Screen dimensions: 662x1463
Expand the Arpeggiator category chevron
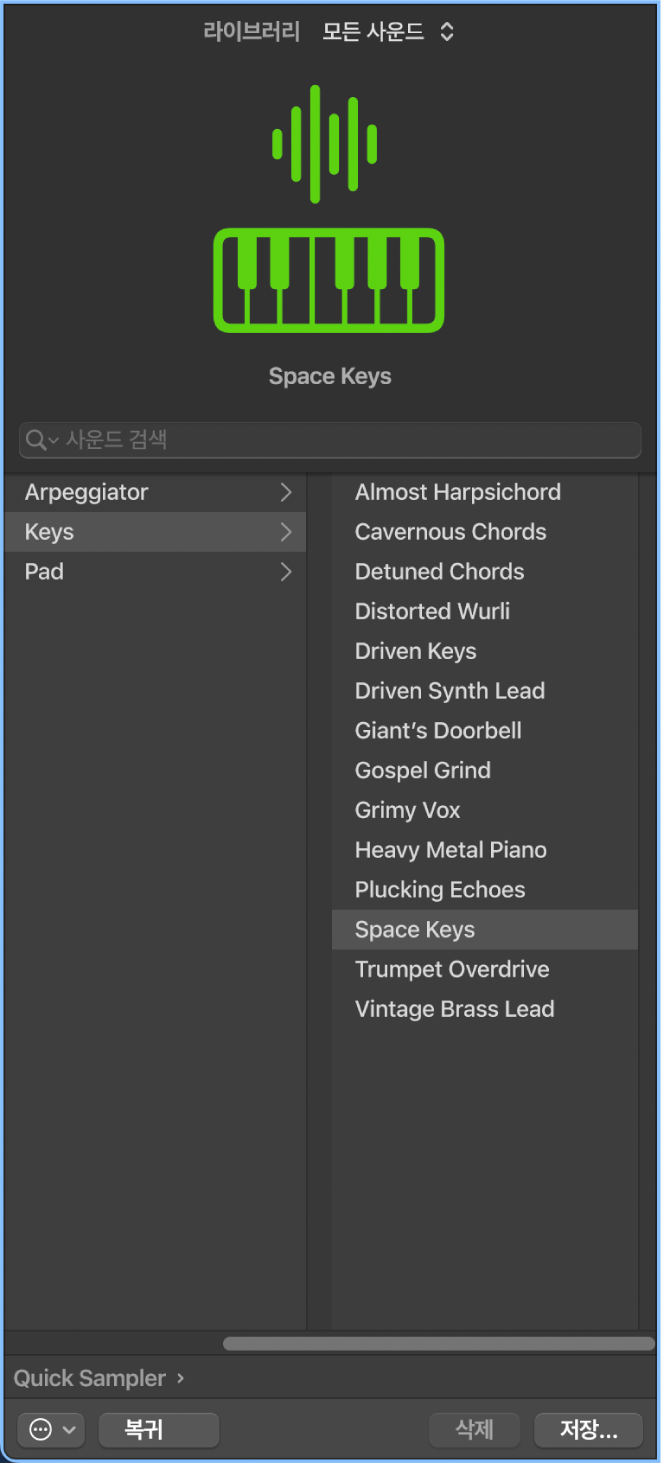tap(286, 492)
